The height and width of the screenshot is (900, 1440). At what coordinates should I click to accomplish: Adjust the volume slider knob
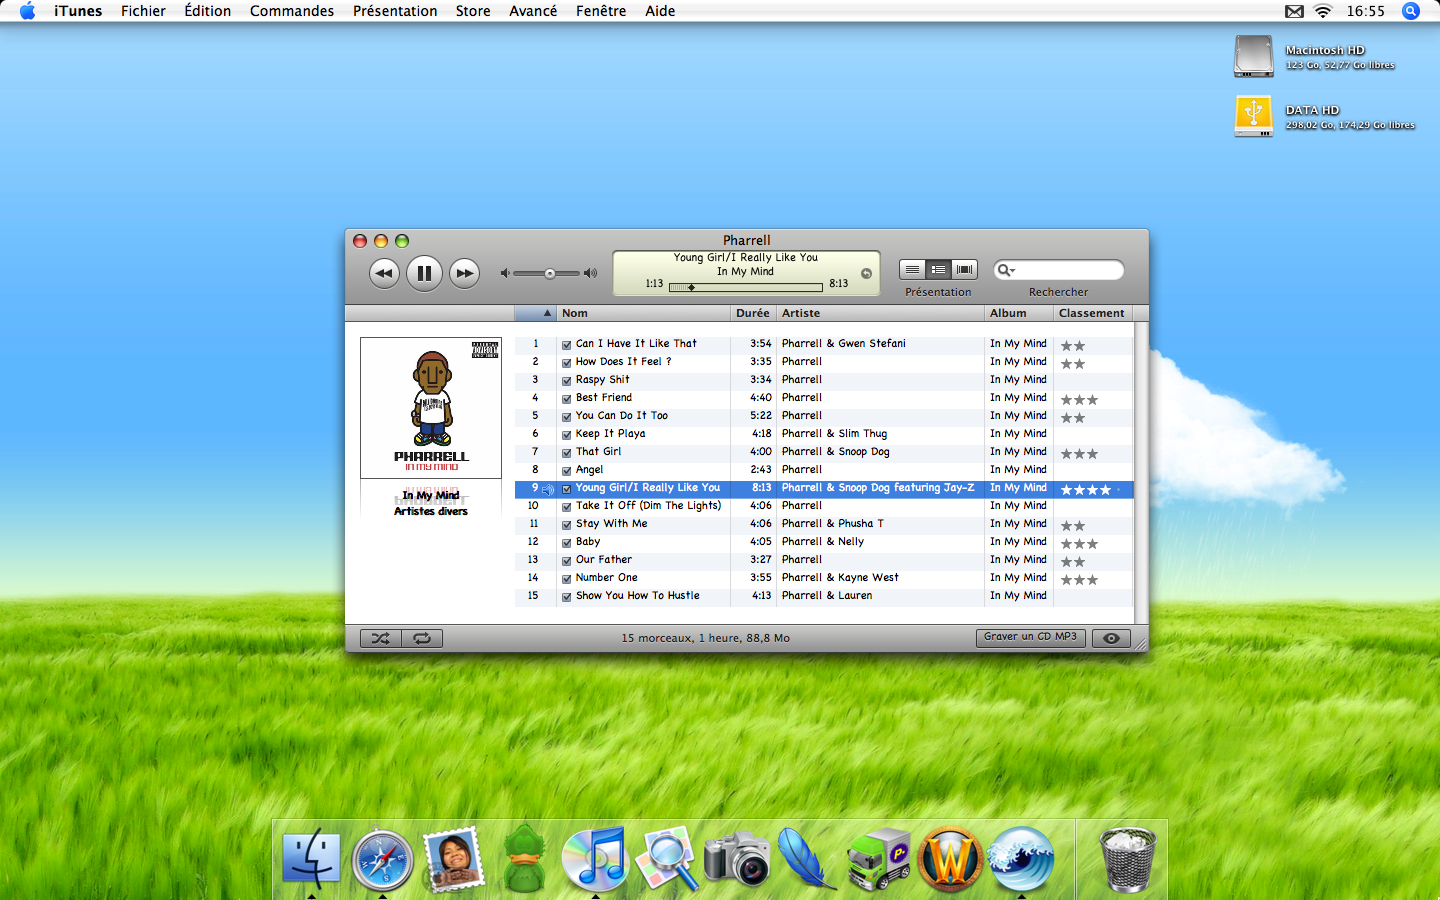(550, 273)
